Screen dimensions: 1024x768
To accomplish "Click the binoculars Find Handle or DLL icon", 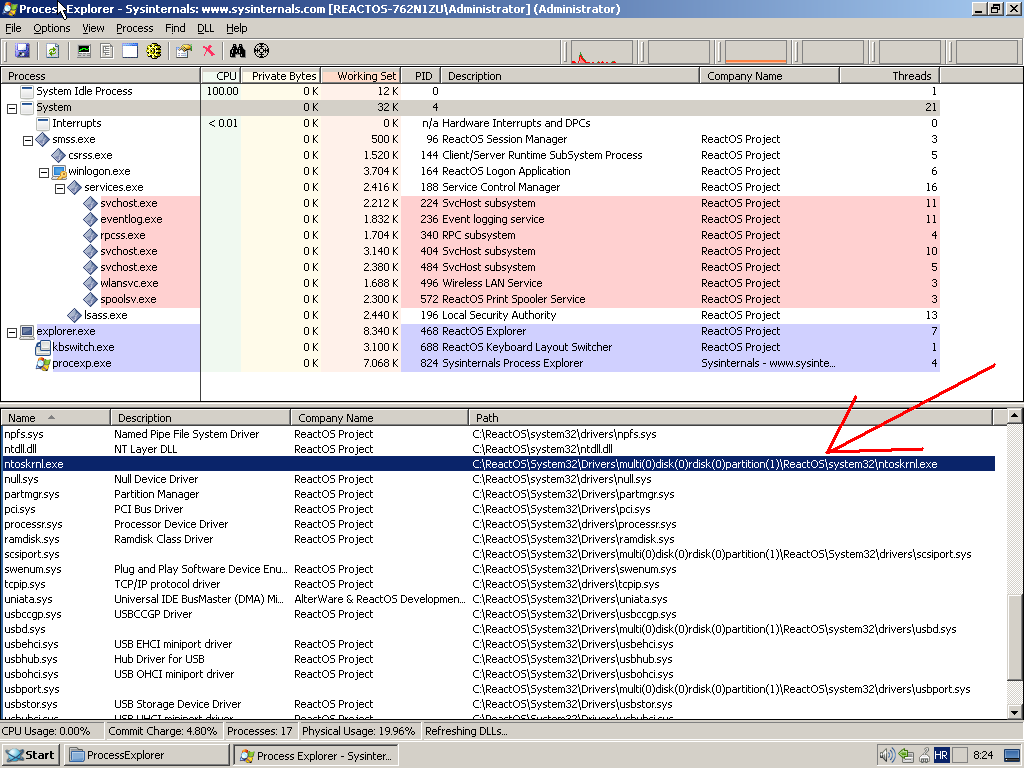I will tap(238, 51).
